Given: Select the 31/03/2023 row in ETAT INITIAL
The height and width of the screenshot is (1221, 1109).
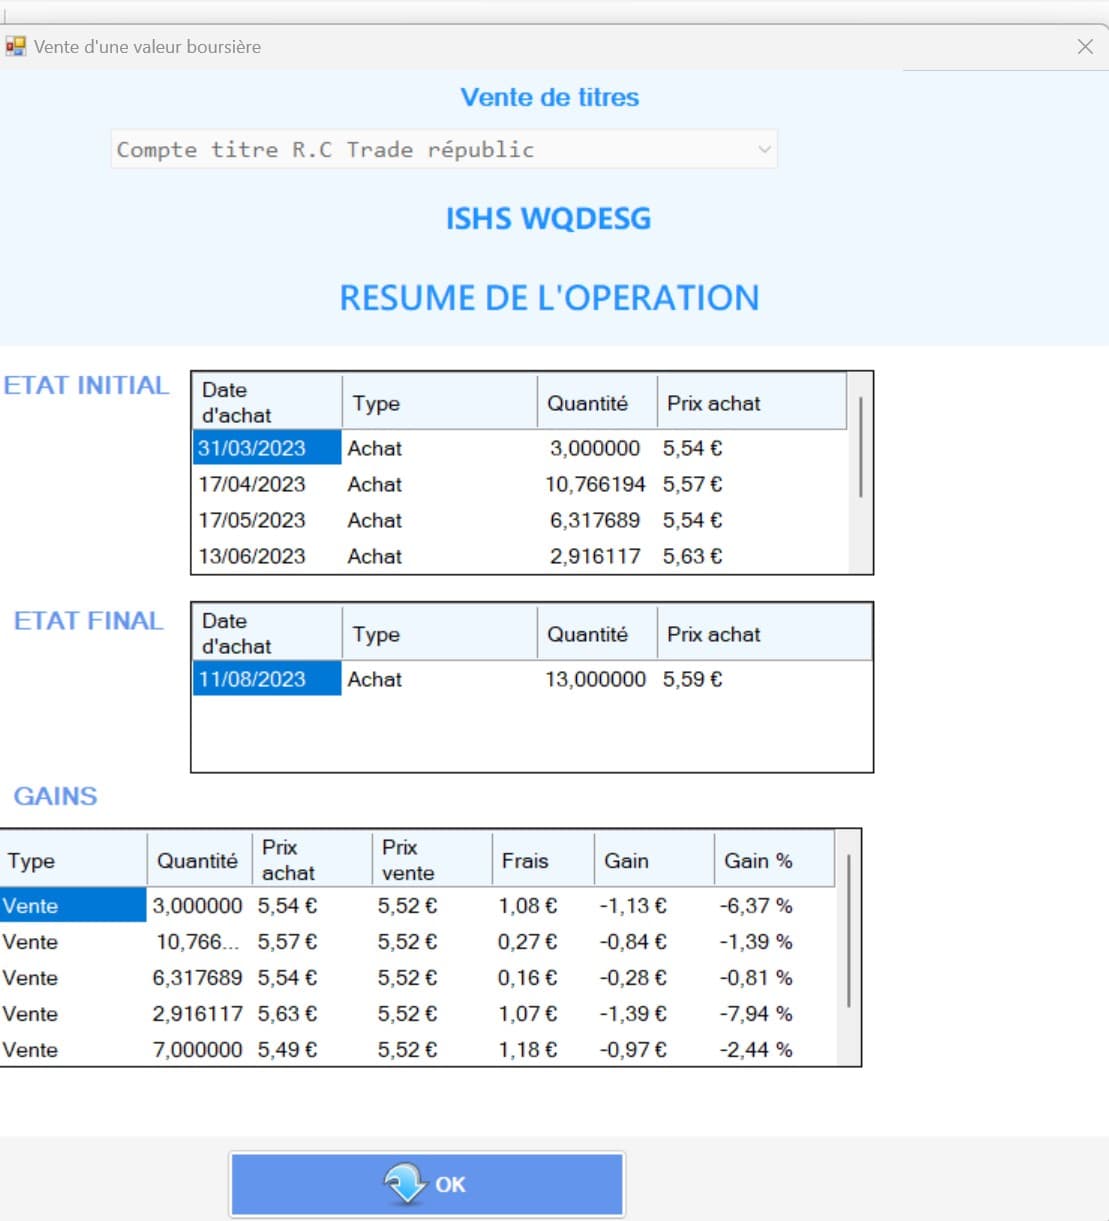Looking at the screenshot, I should (x=520, y=448).
